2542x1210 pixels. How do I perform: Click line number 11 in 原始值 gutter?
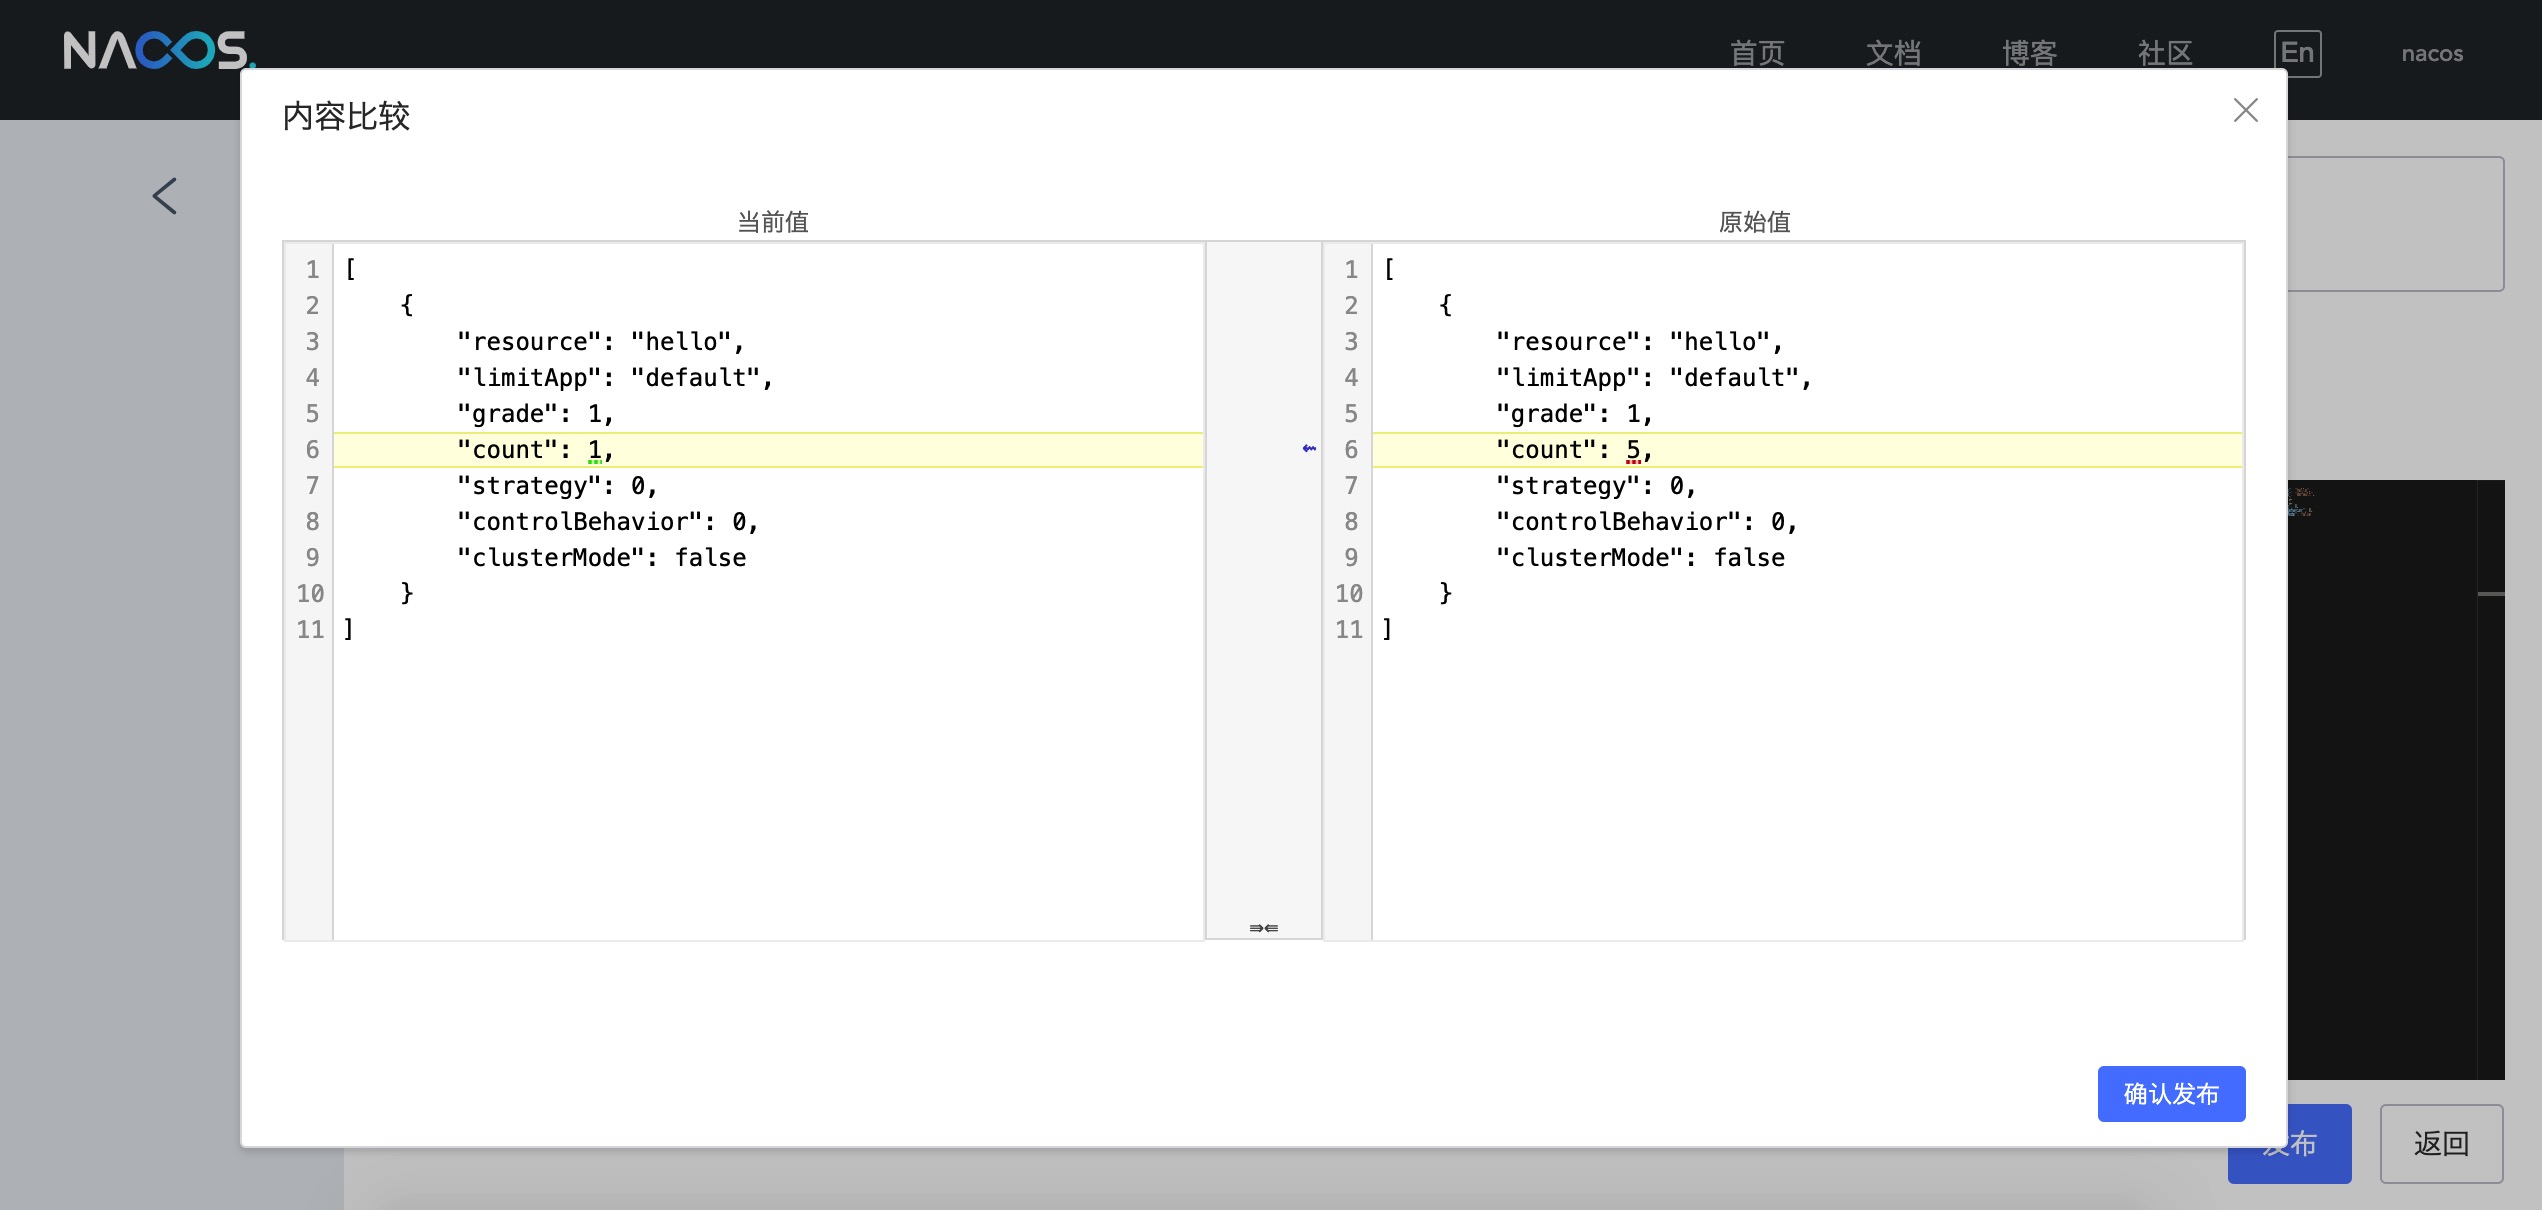(1349, 630)
